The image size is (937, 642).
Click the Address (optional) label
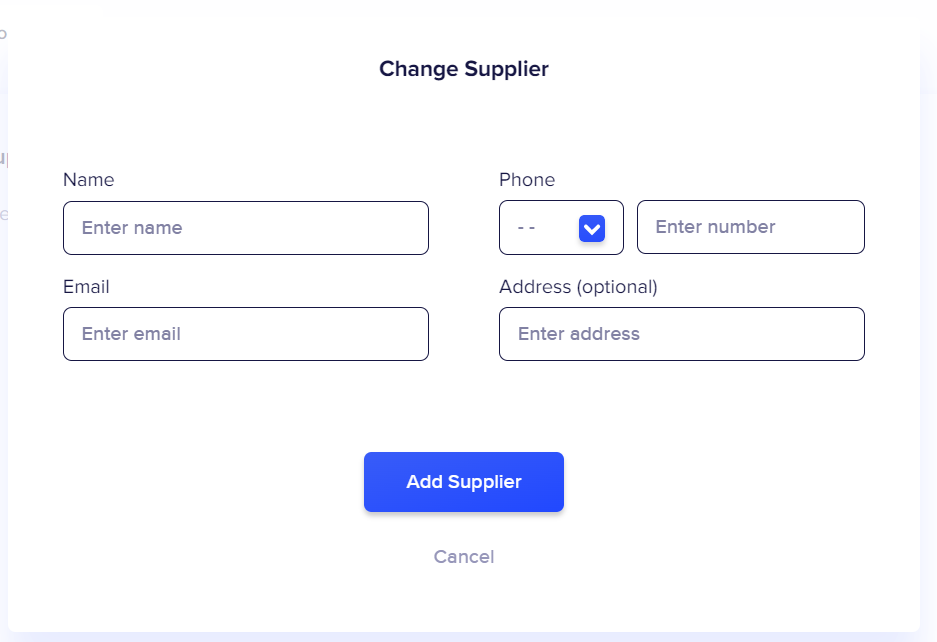coord(578,287)
